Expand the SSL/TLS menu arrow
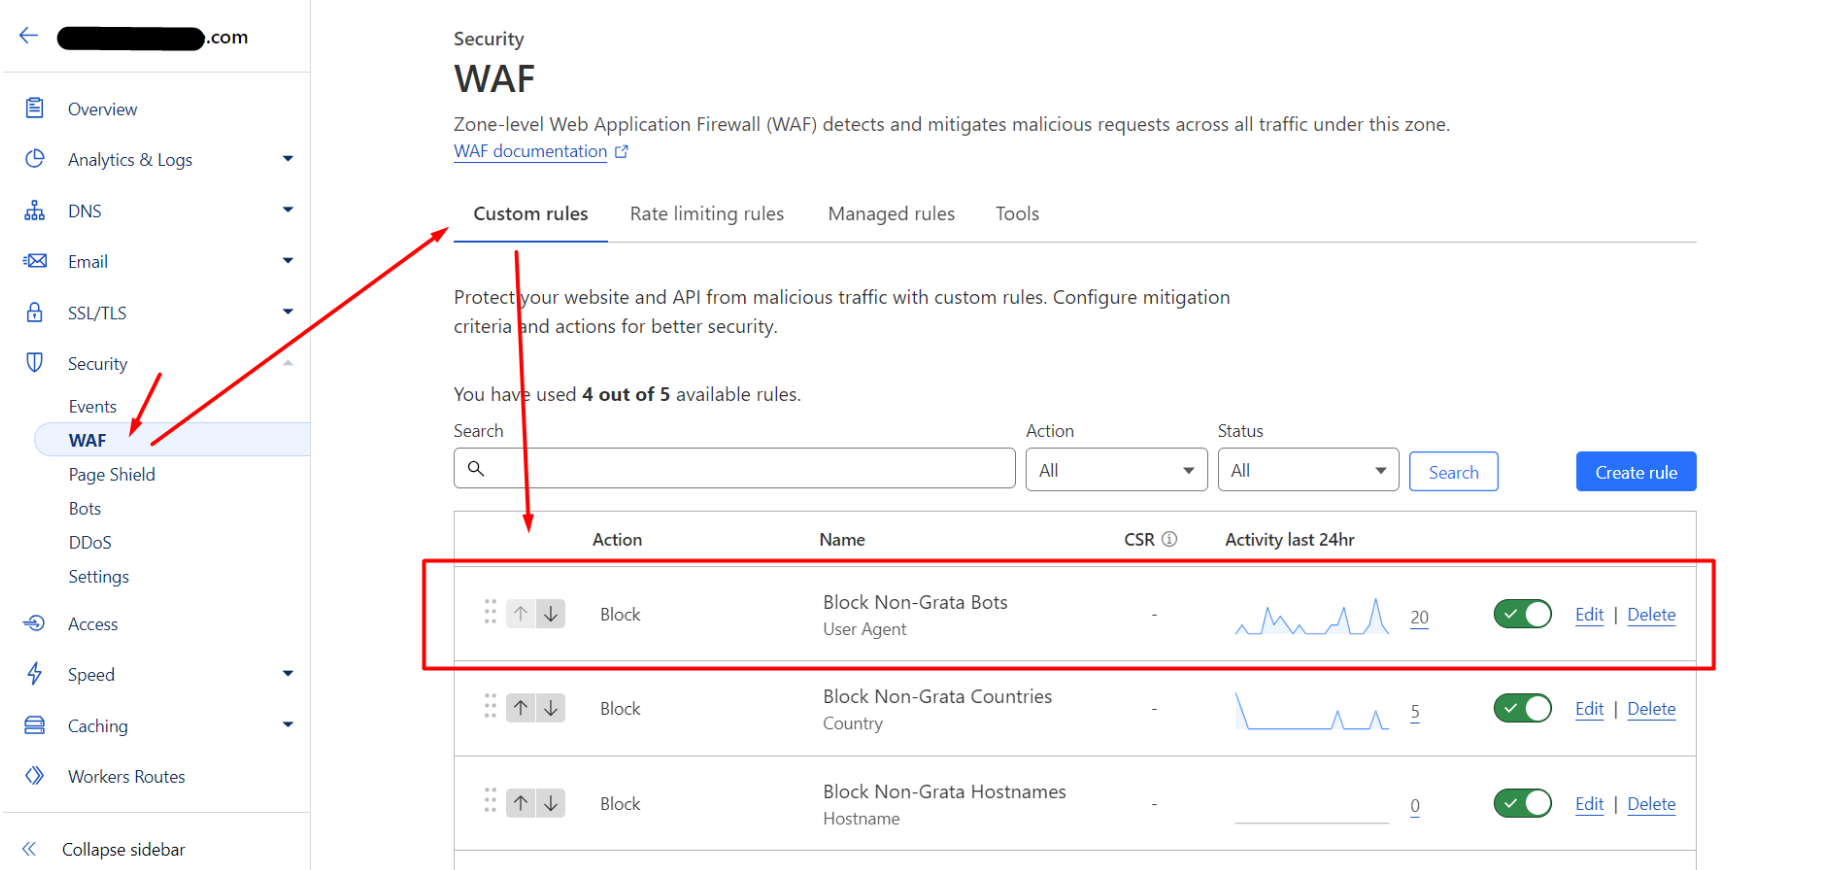1826x870 pixels. [x=288, y=312]
